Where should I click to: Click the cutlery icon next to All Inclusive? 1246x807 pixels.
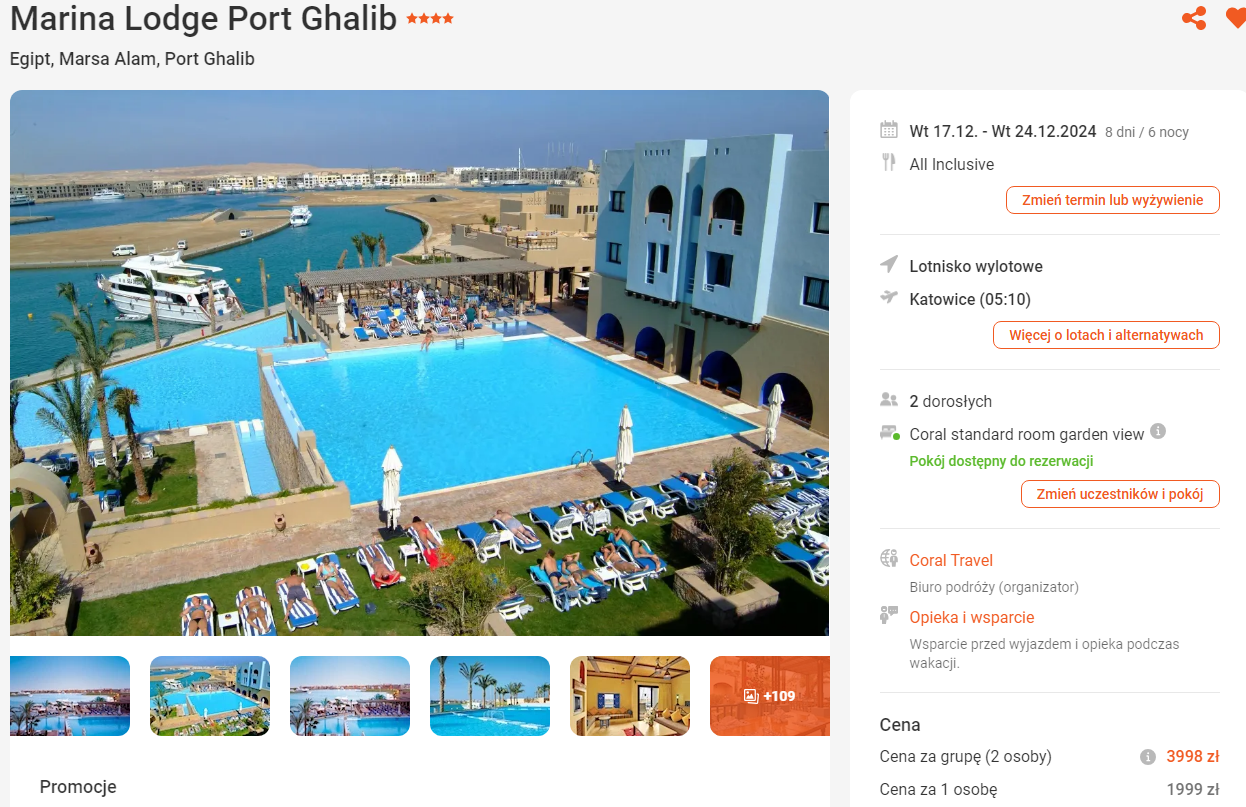888,163
